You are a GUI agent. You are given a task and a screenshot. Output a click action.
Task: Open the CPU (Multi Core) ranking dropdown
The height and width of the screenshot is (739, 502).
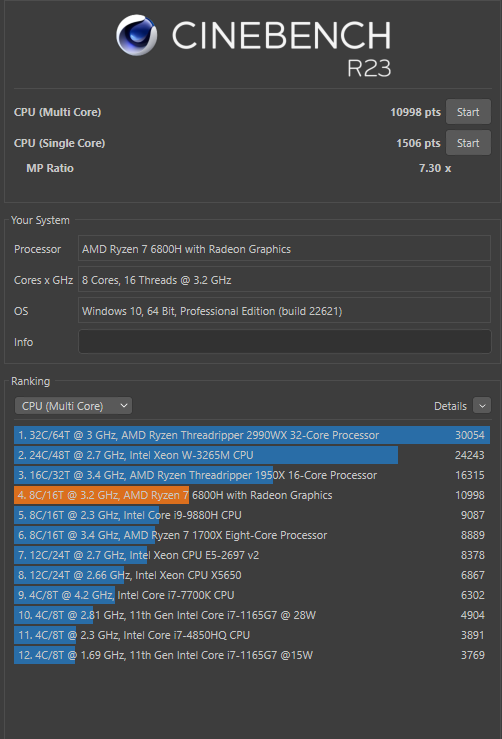(74, 406)
